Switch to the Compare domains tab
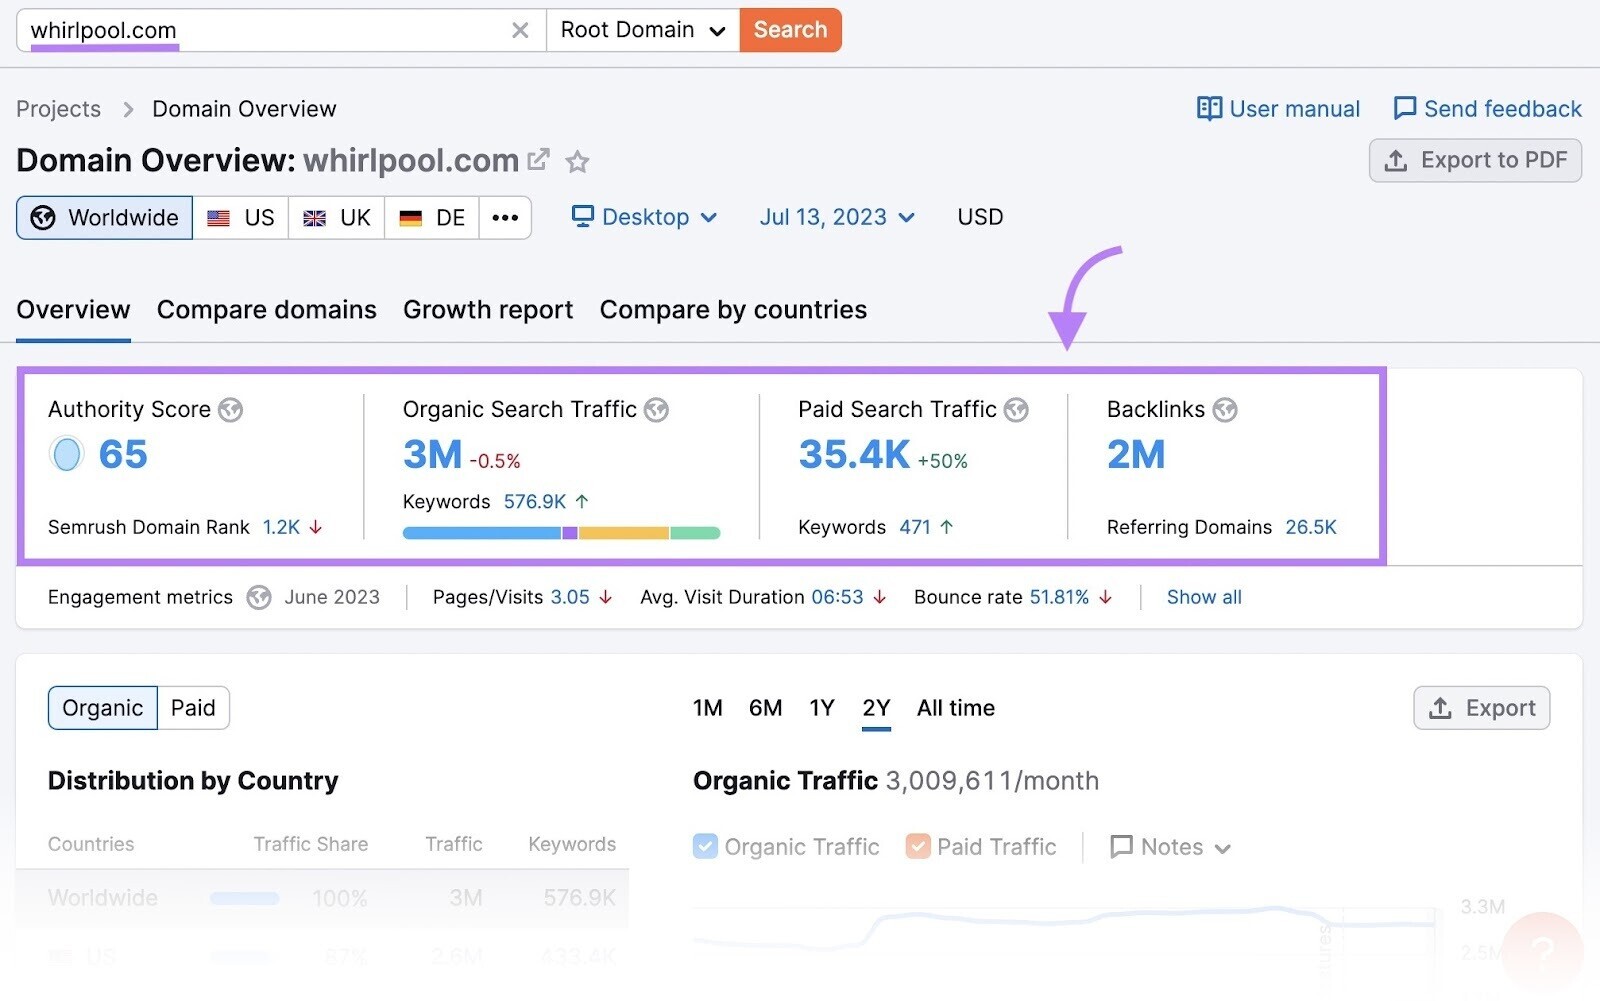The height and width of the screenshot is (1001, 1600). tap(267, 310)
